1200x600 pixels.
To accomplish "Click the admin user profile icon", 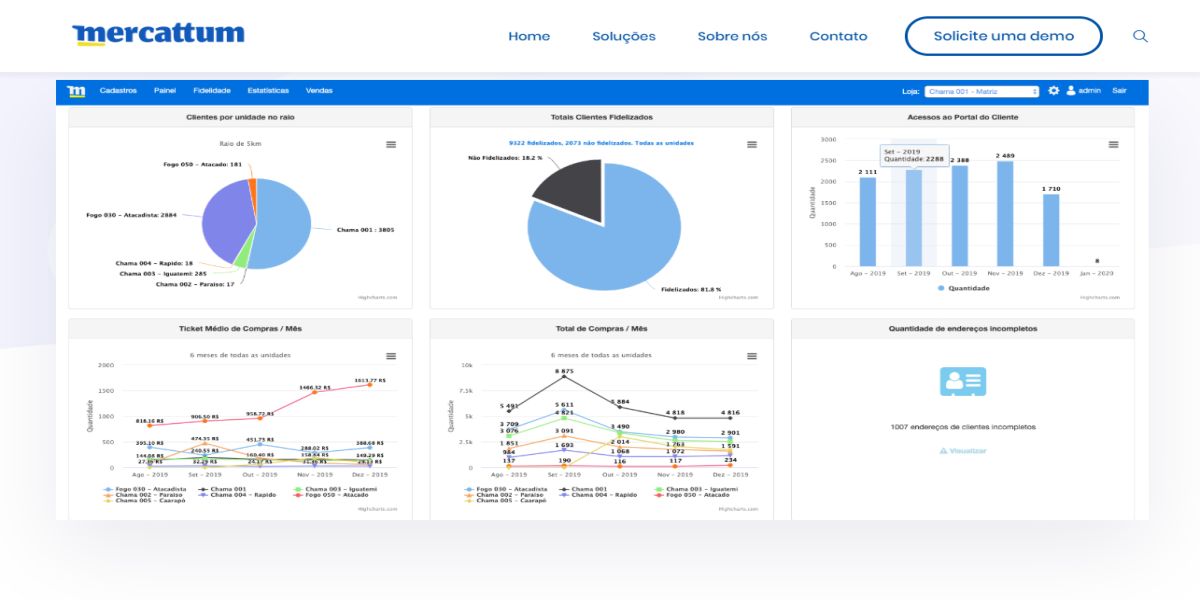I will [1071, 90].
